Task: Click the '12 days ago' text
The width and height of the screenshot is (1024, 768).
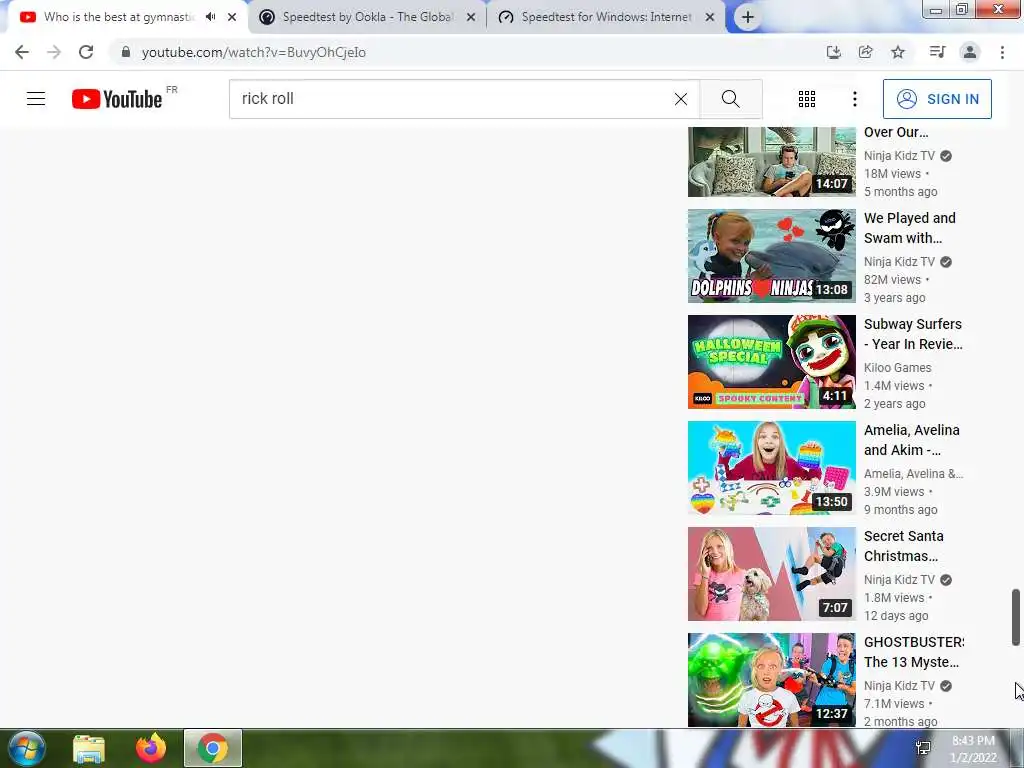Action: coord(896,615)
